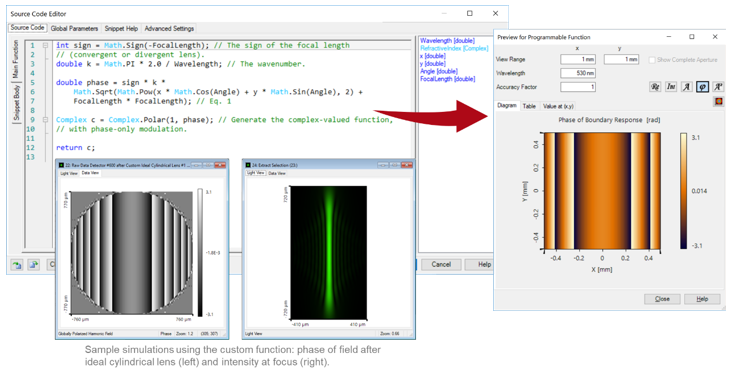
Task: Click "FocalLength [double]" in parameter list
Action: pos(447,79)
